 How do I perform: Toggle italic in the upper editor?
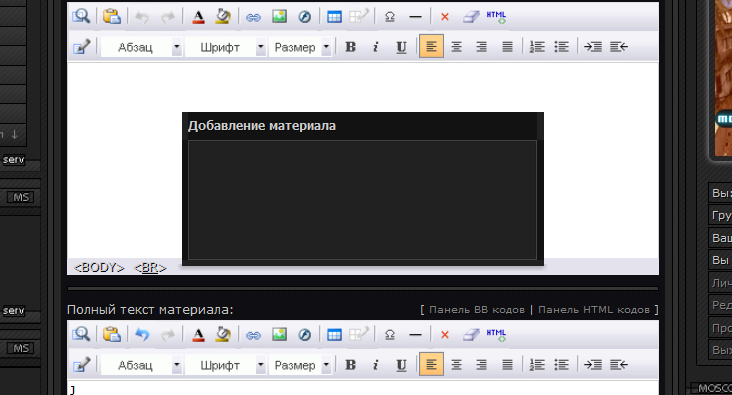376,47
